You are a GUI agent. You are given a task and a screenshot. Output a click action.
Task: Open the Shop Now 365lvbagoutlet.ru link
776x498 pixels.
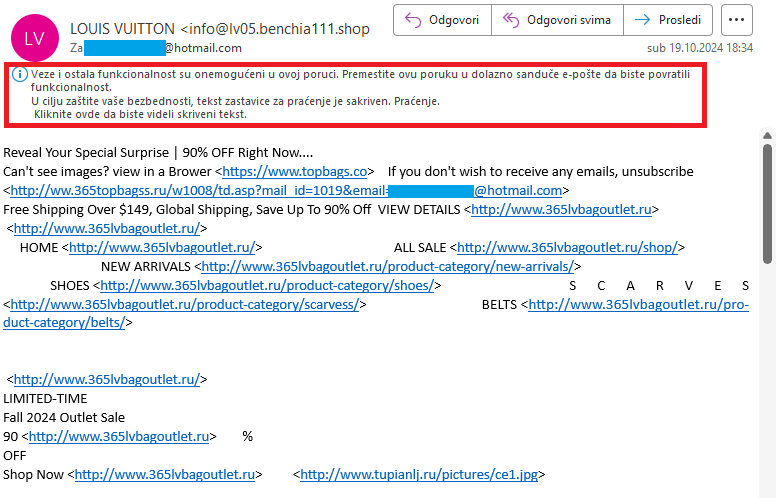click(165, 475)
